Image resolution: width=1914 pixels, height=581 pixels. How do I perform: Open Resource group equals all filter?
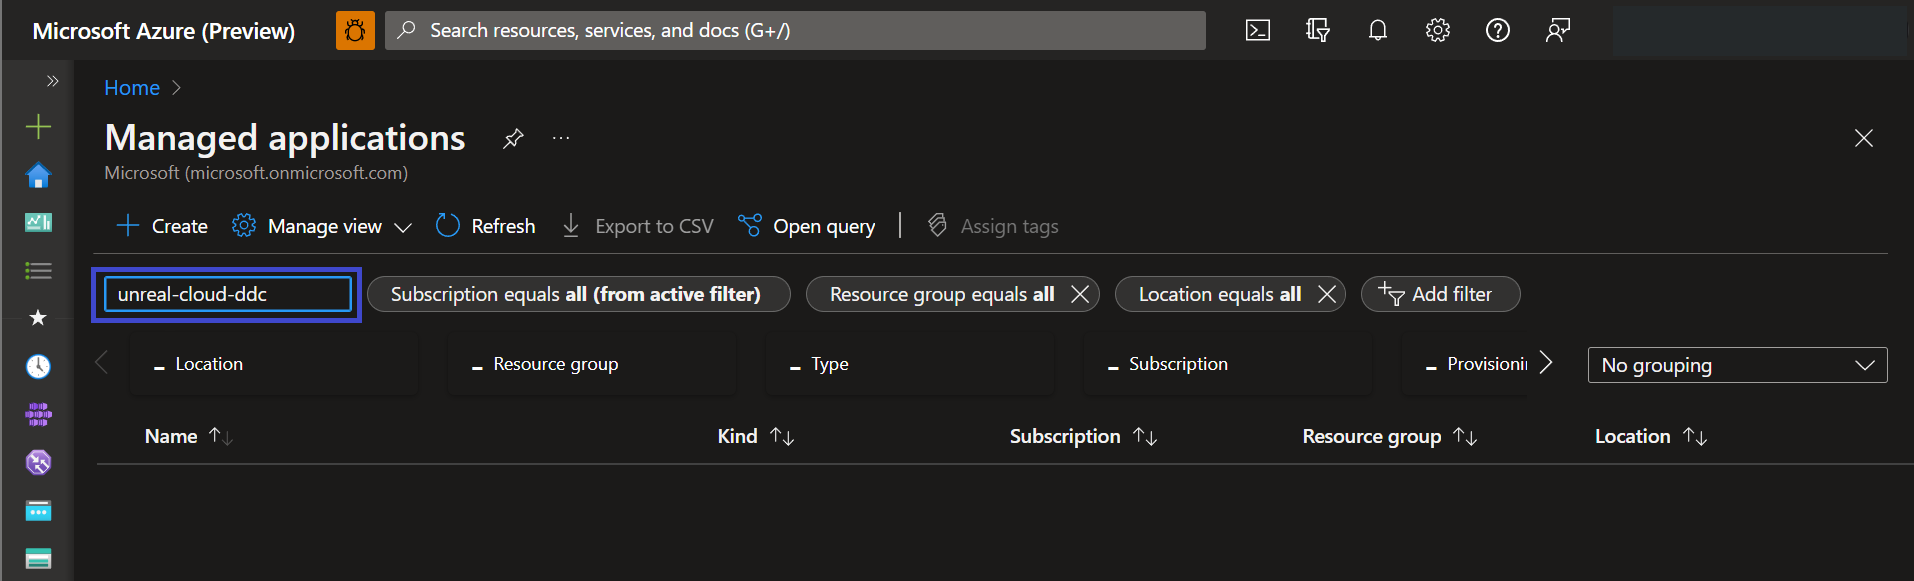pos(941,294)
